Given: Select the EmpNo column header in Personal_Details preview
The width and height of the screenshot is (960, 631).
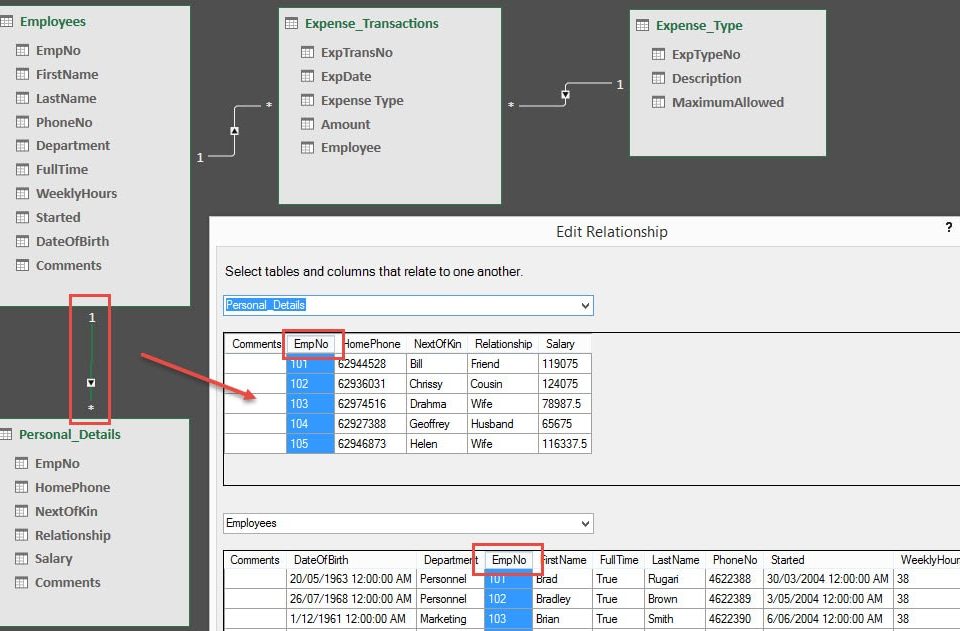Looking at the screenshot, I should pyautogui.click(x=311, y=344).
